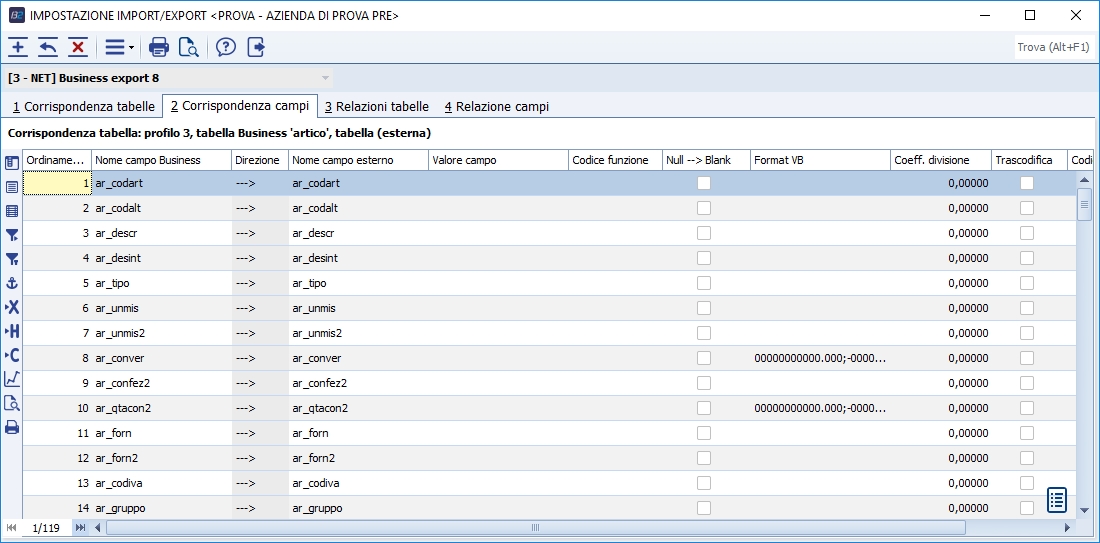Click the export H sidebar icon
Screen dimensions: 1100x543
point(12,331)
